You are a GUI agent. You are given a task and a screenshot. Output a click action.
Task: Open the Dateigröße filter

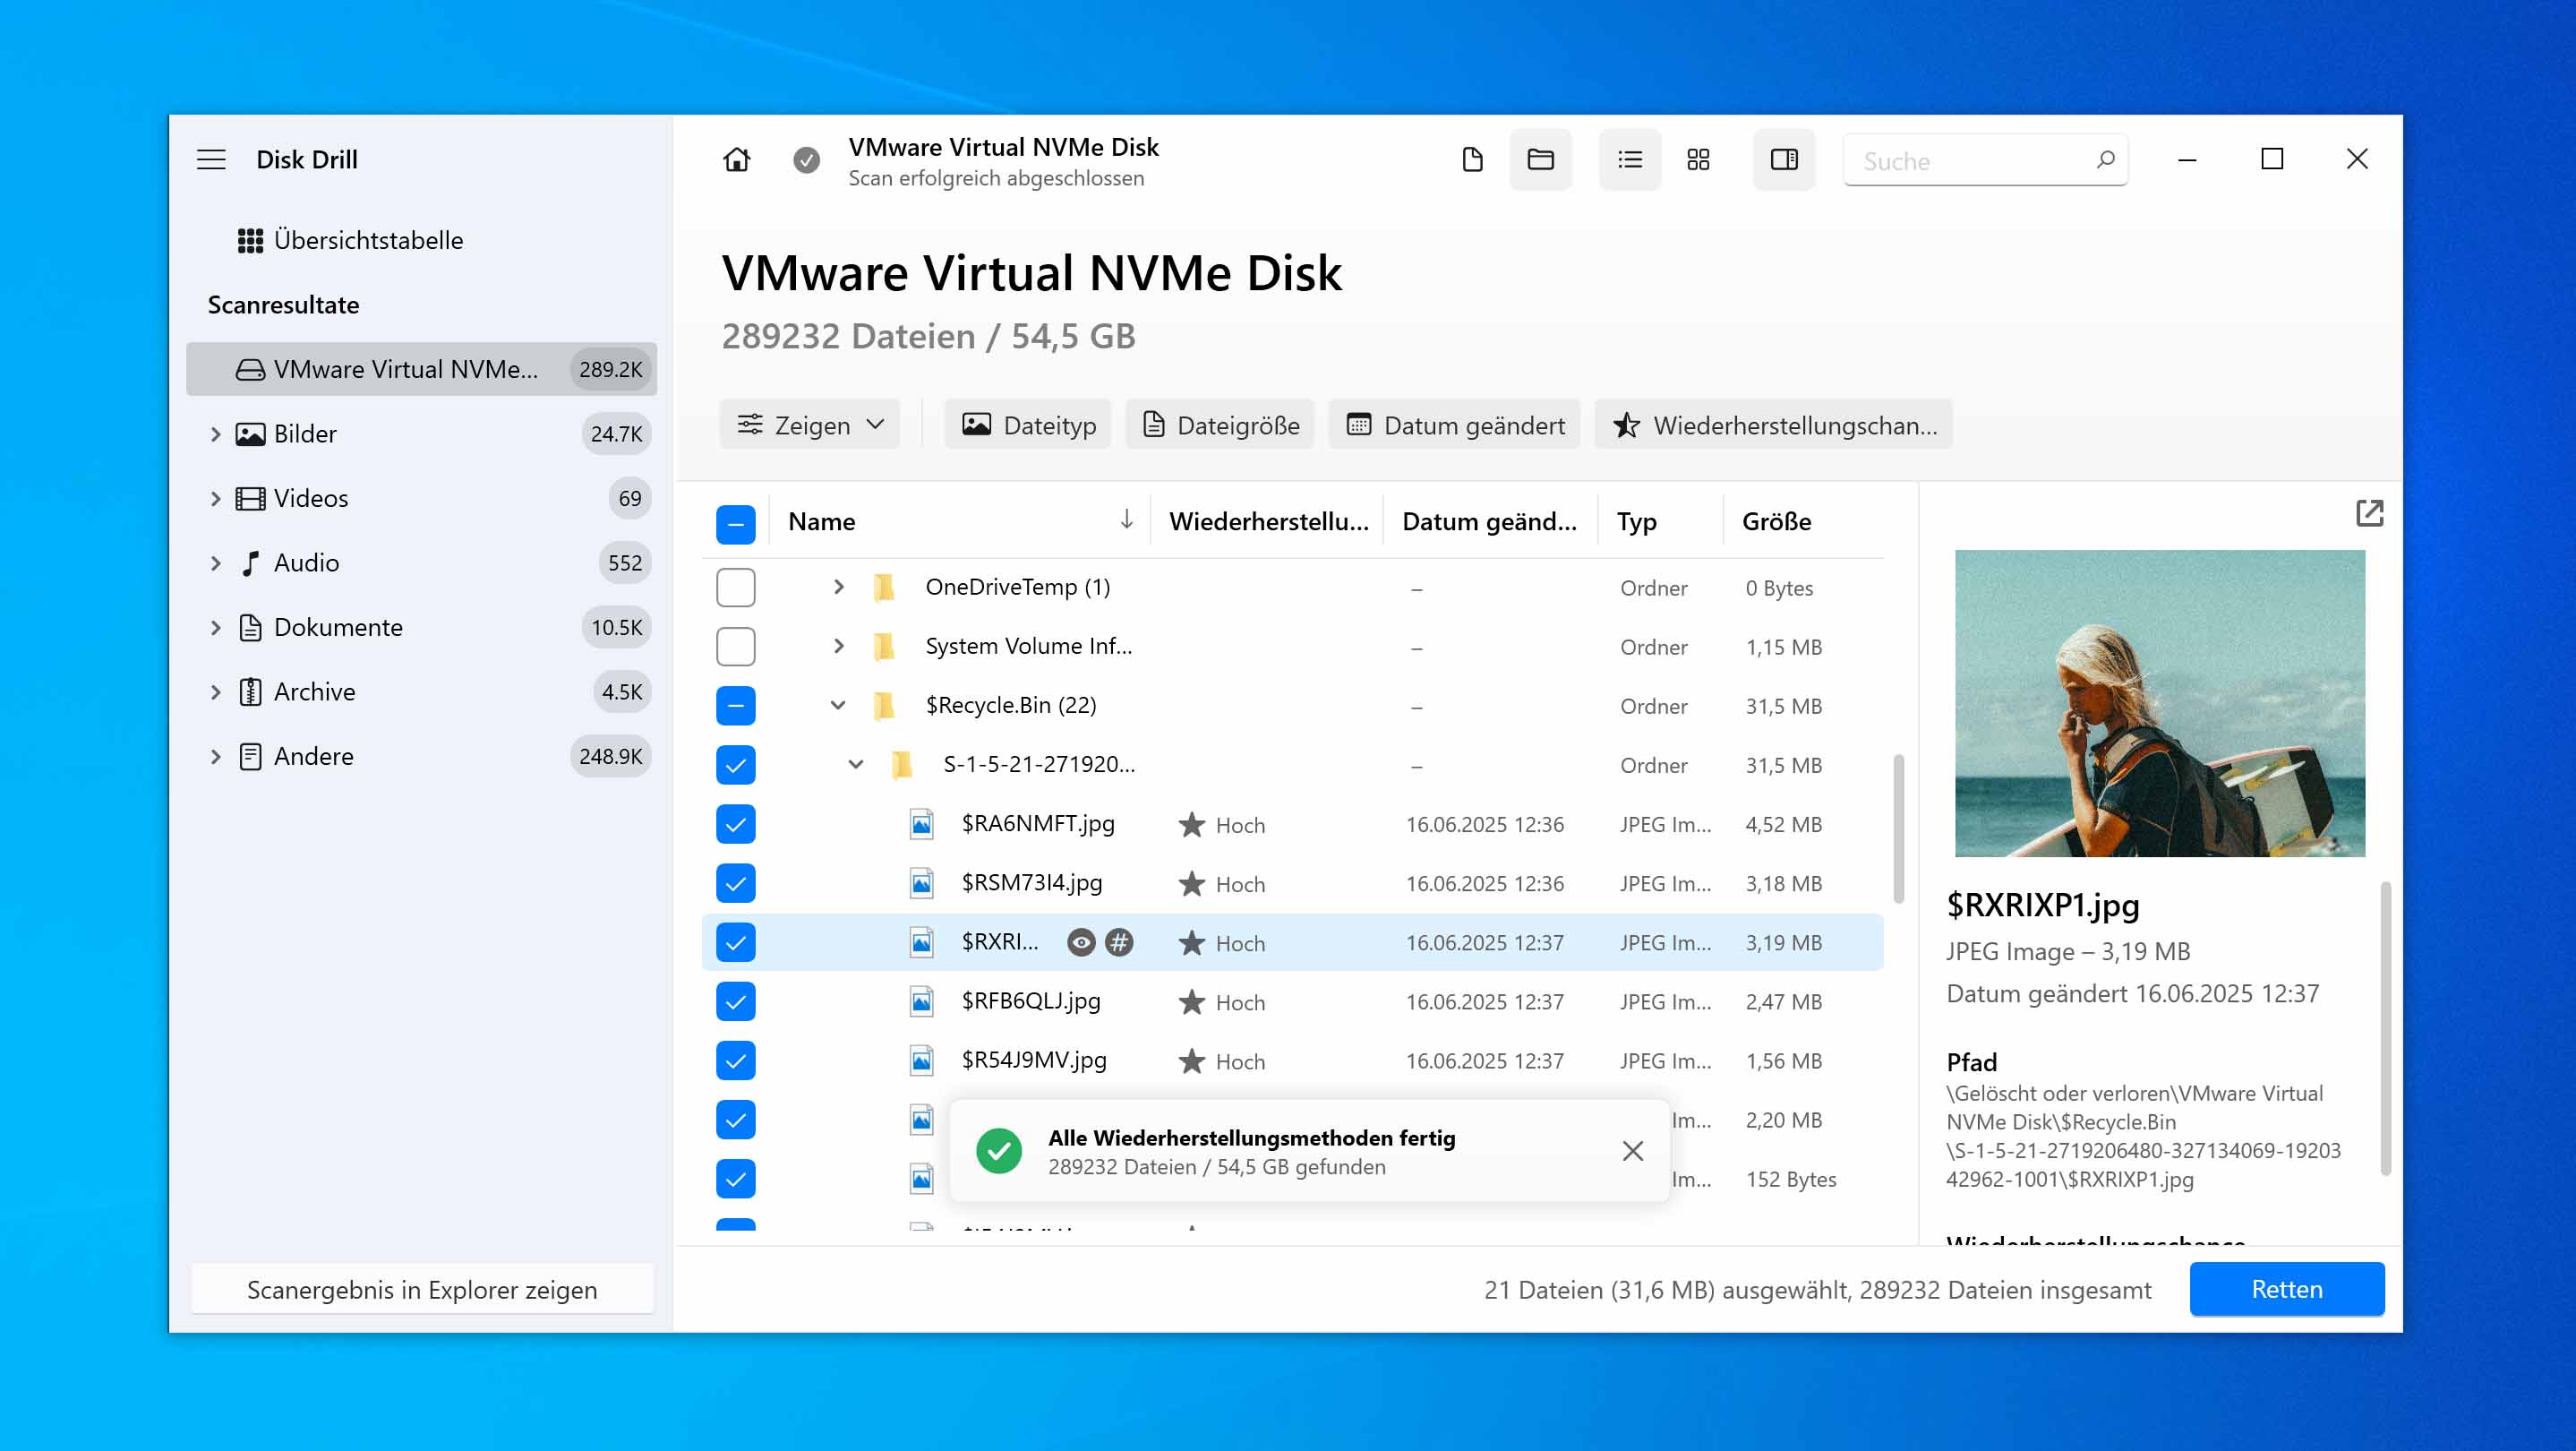tap(1220, 425)
